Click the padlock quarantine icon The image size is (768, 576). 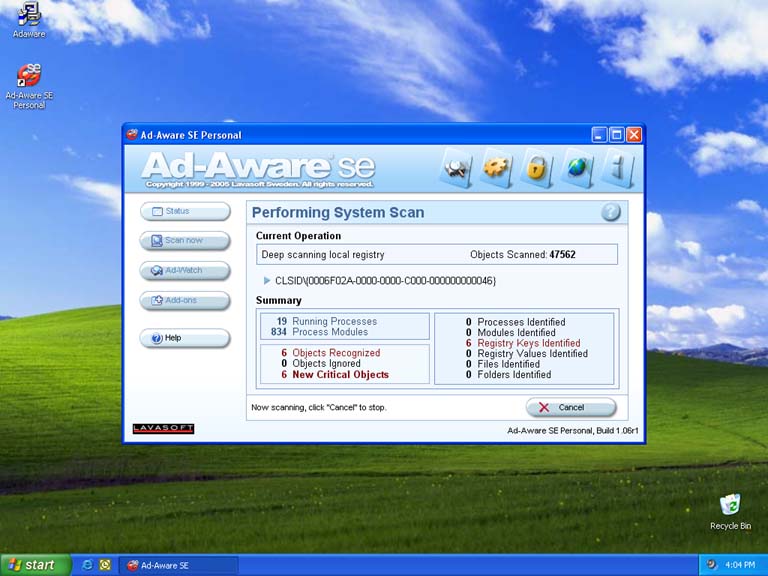536,168
